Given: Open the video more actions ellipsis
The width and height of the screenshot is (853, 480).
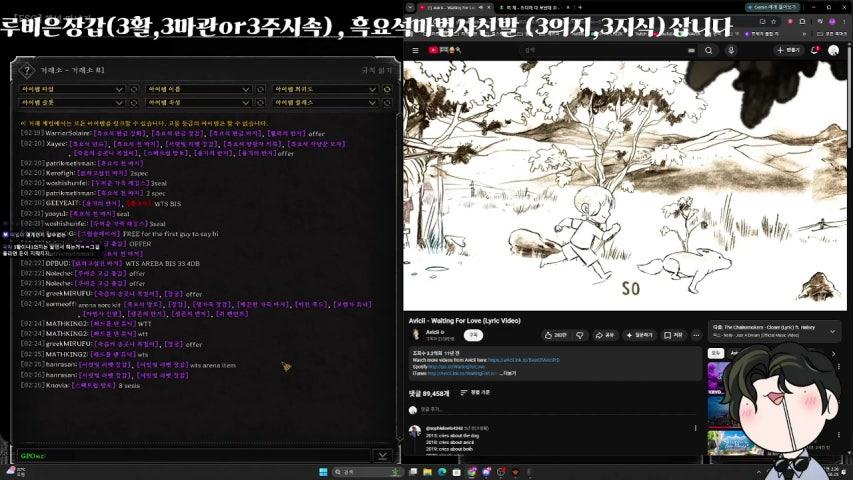Looking at the screenshot, I should 696,335.
